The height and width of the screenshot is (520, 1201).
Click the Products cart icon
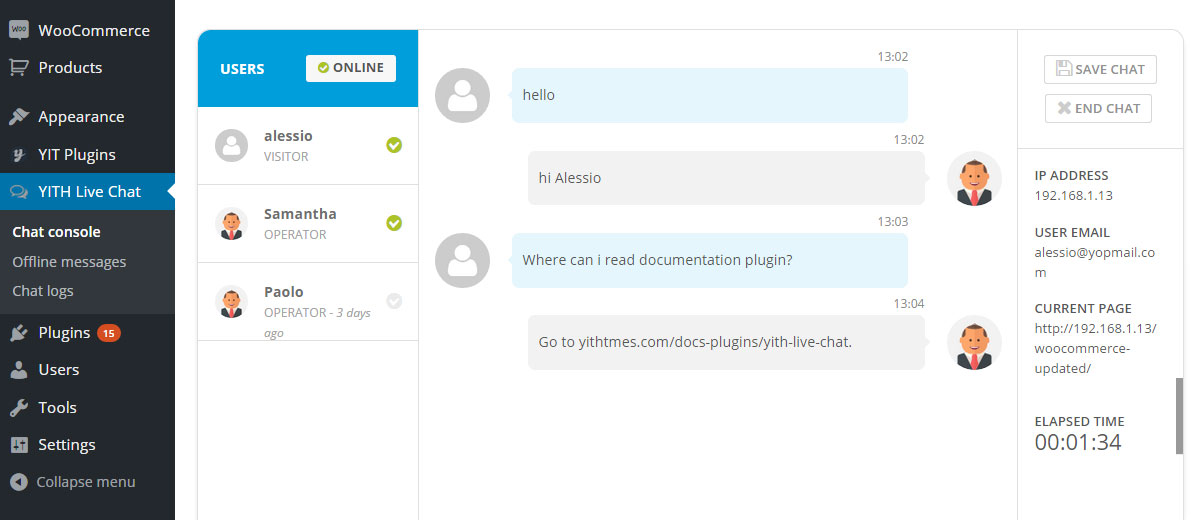(19, 68)
